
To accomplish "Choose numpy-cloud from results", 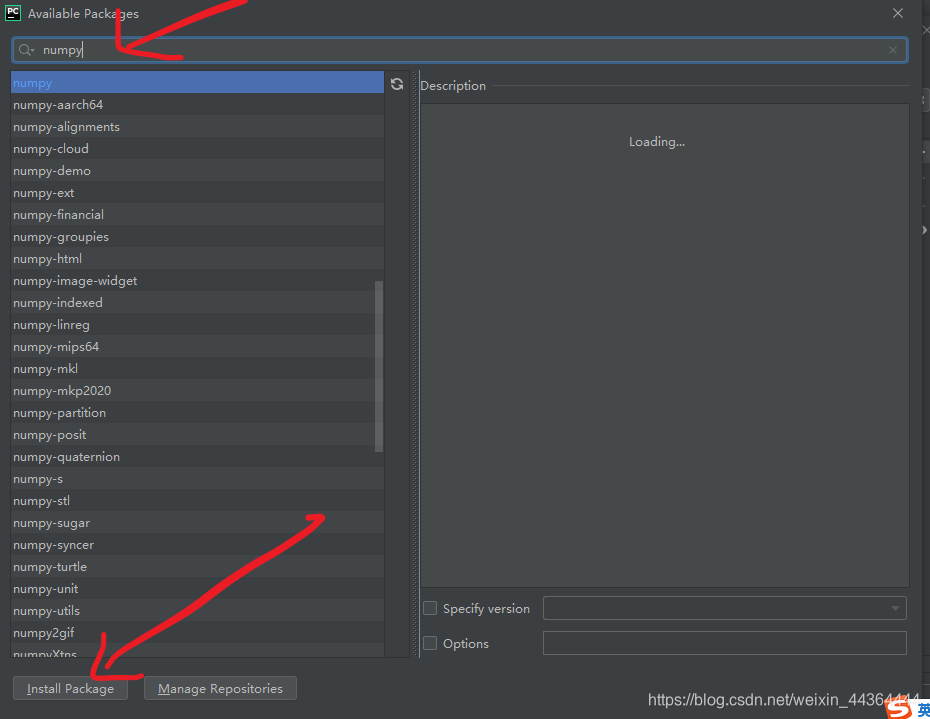I will pyautogui.click(x=198, y=148).
